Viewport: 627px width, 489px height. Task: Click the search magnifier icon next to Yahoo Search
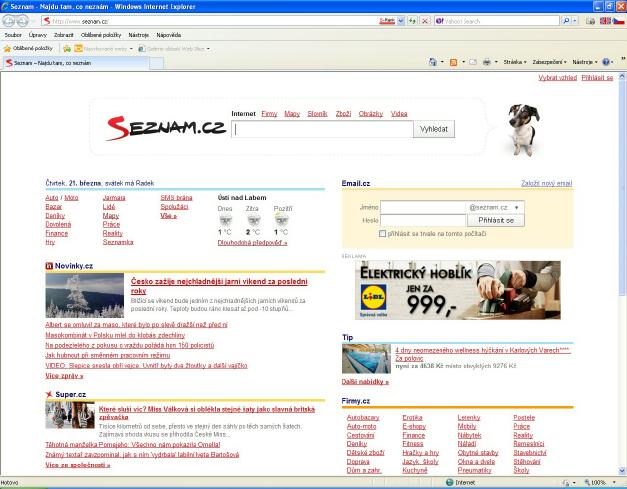click(x=566, y=21)
